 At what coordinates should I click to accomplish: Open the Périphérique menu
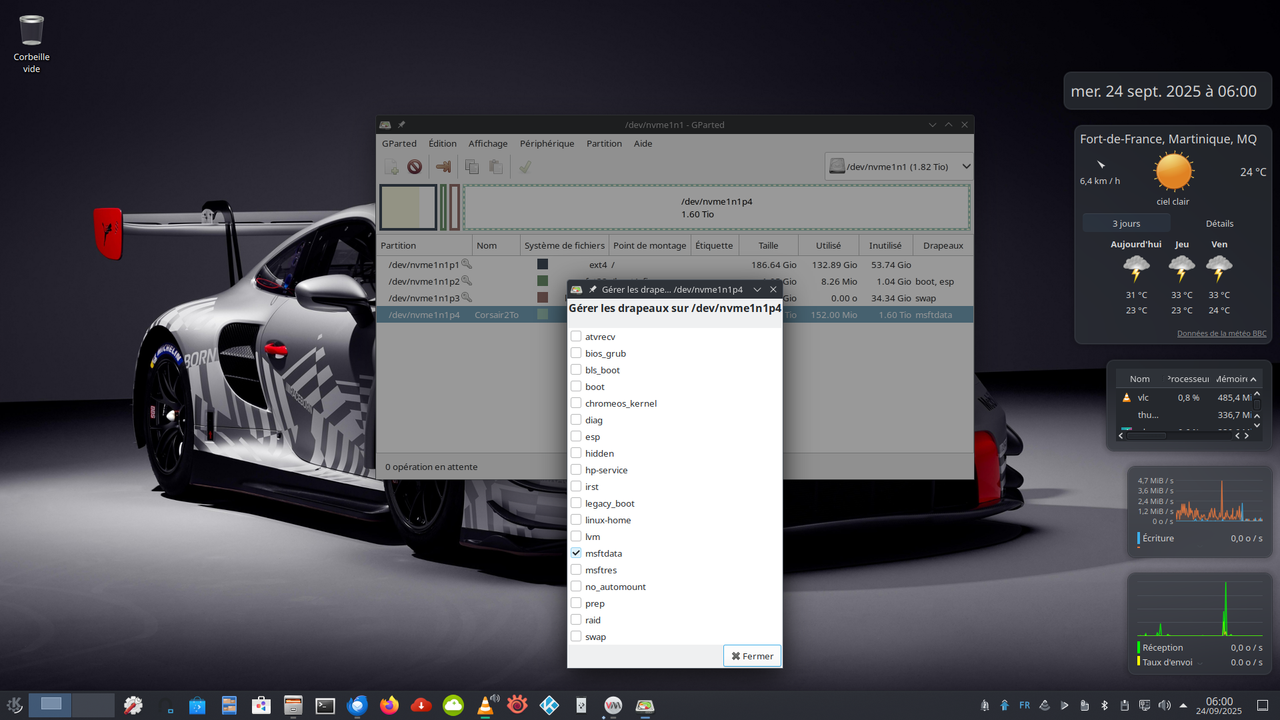pos(547,143)
